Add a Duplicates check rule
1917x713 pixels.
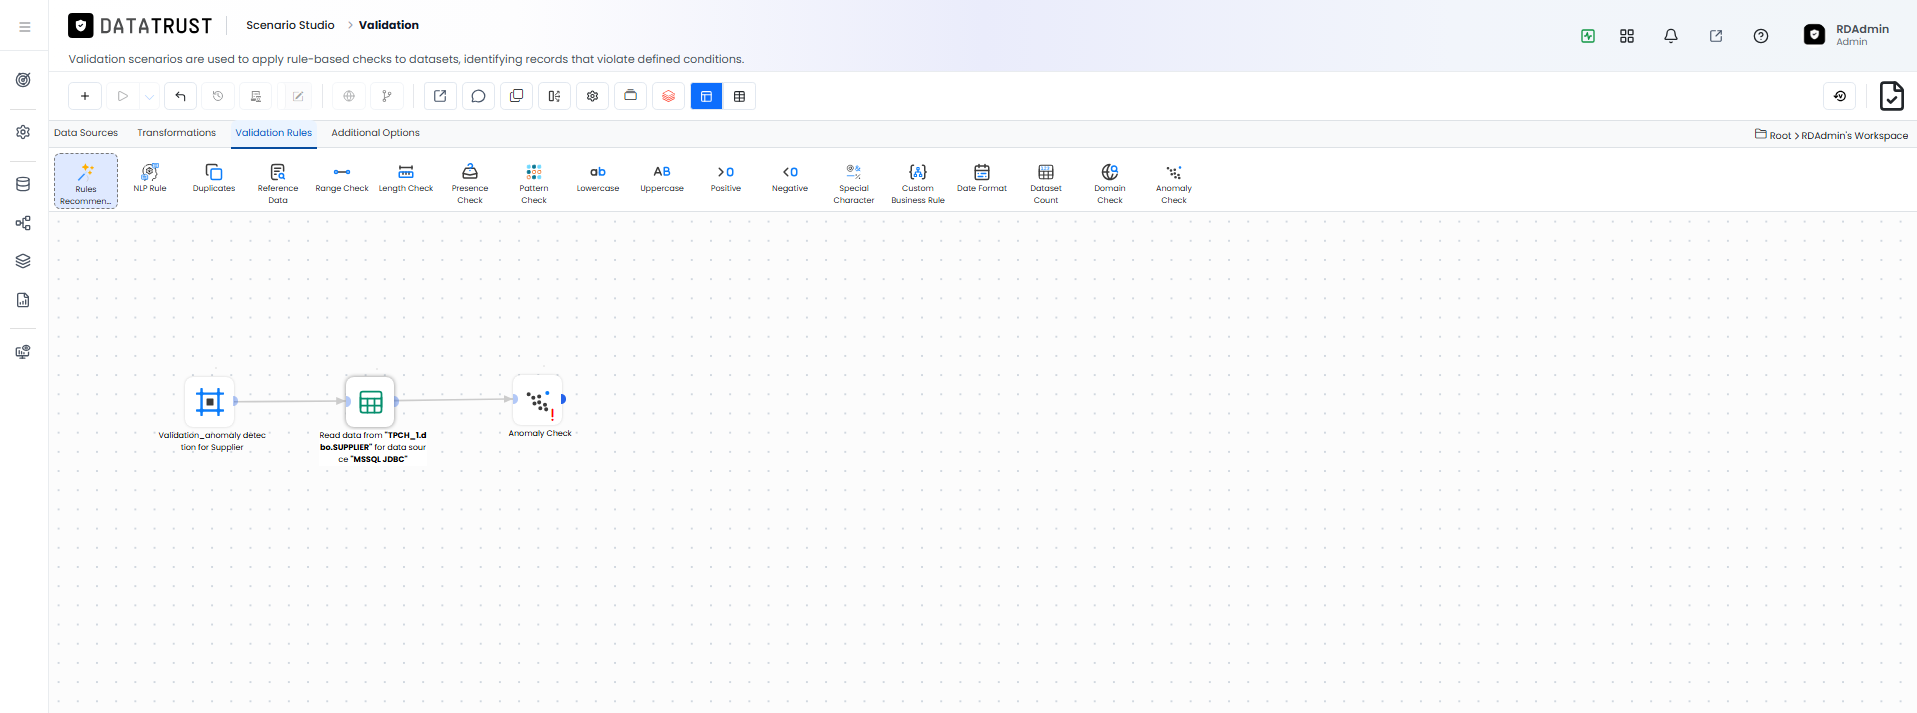coord(214,179)
